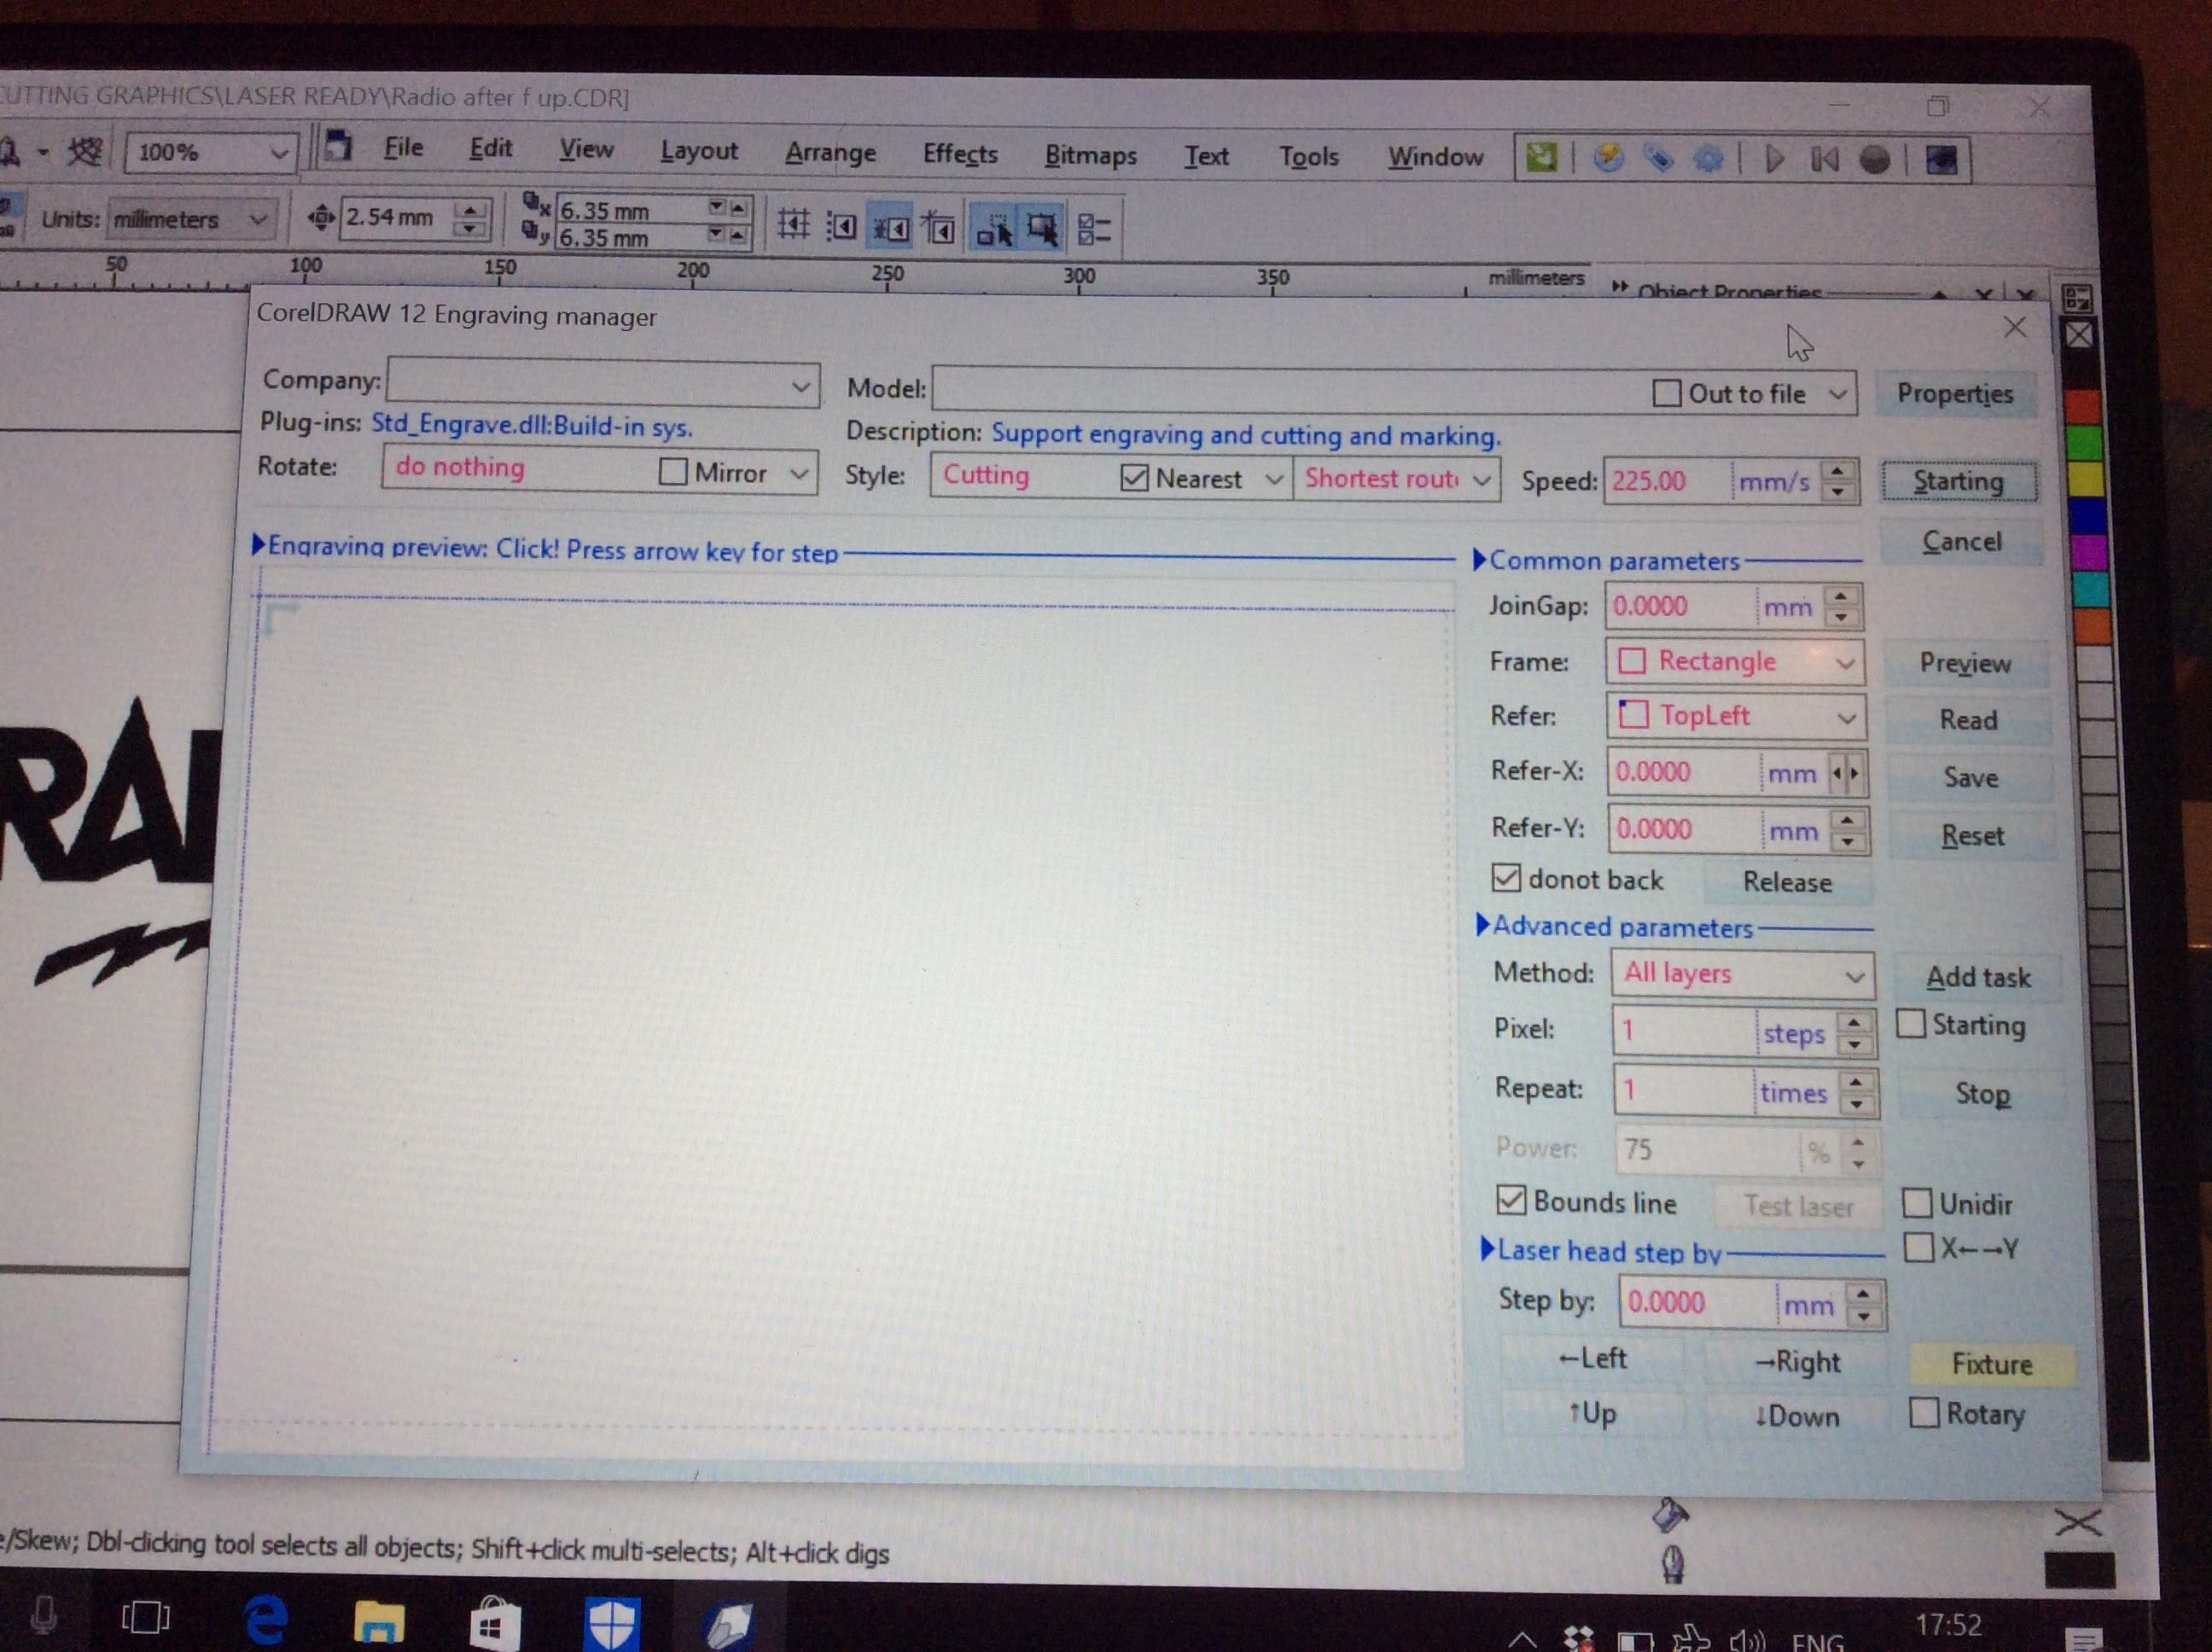The width and height of the screenshot is (2212, 1652).
Task: Open Windows Defender shield in taskbar
Action: 611,1624
